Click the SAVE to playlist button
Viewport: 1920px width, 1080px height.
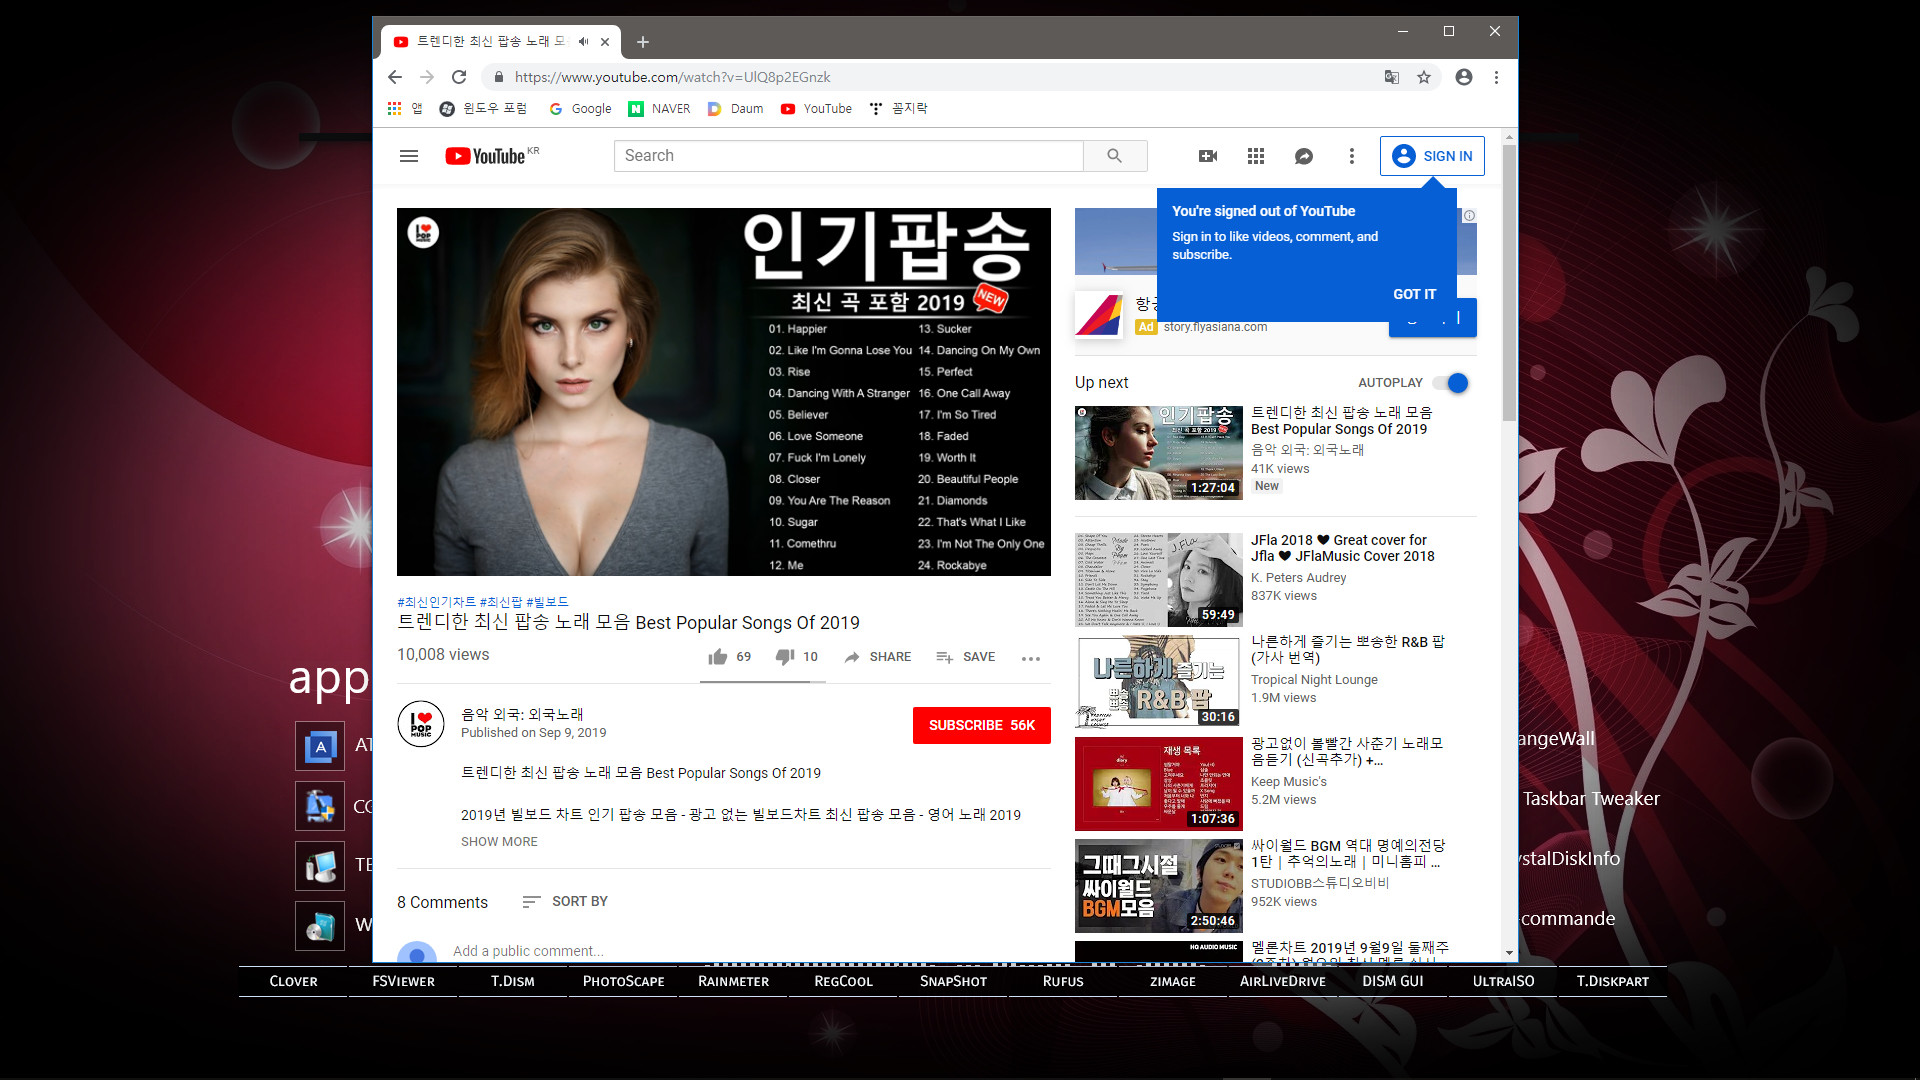(966, 657)
